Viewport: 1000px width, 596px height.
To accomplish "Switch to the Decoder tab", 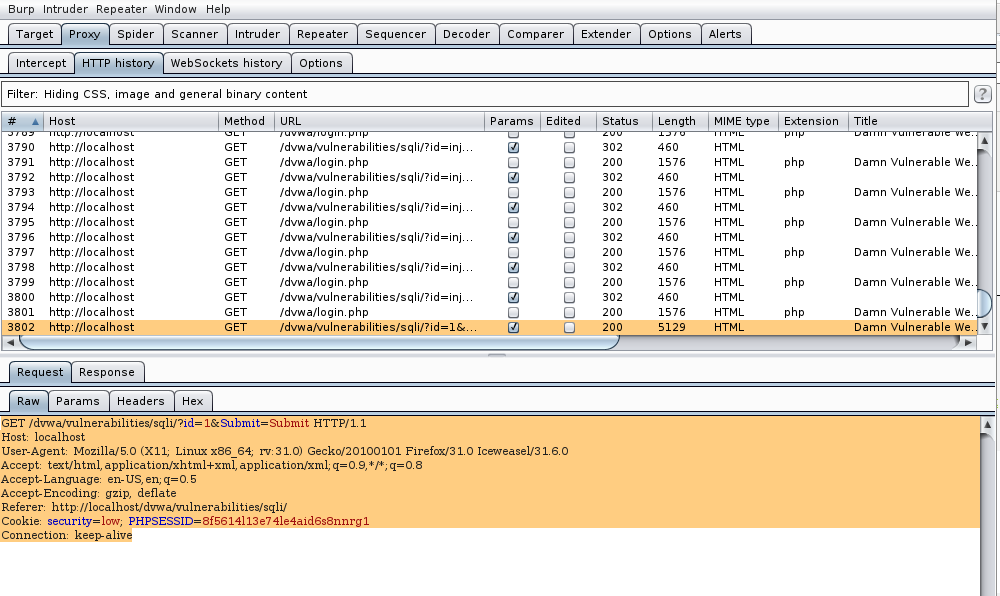I will point(466,34).
